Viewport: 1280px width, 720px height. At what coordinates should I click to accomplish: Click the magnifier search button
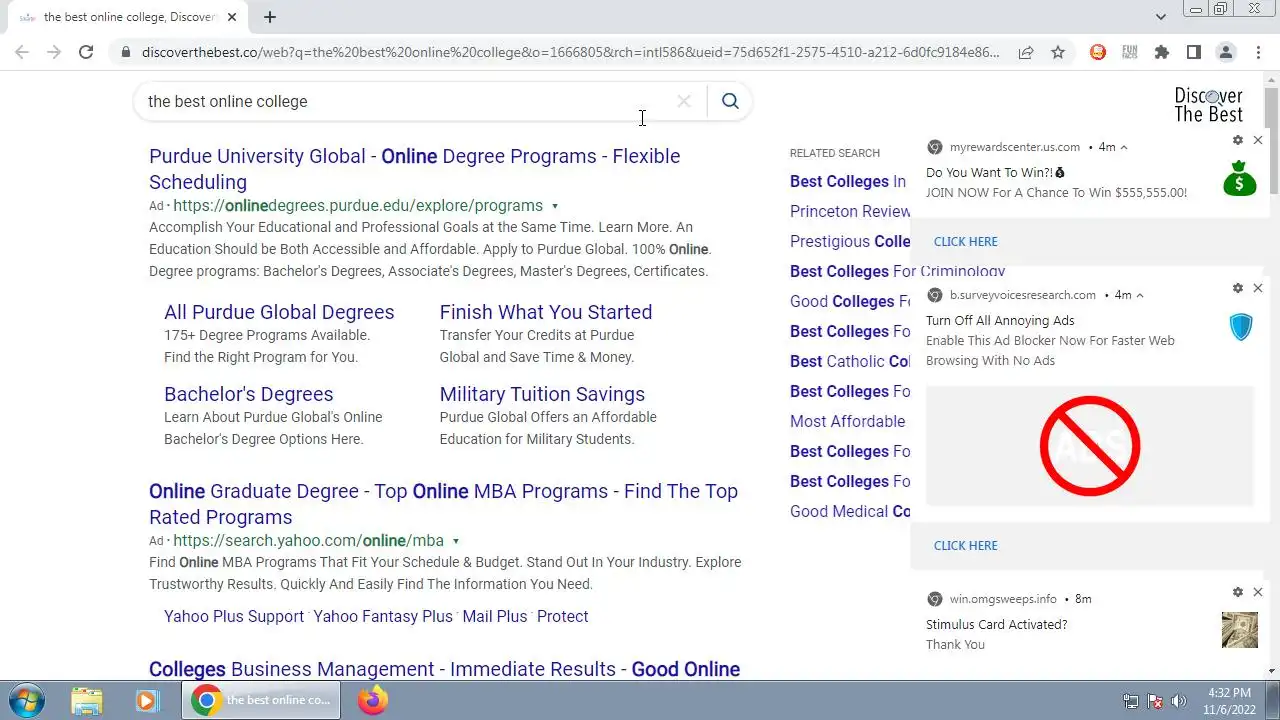[730, 101]
